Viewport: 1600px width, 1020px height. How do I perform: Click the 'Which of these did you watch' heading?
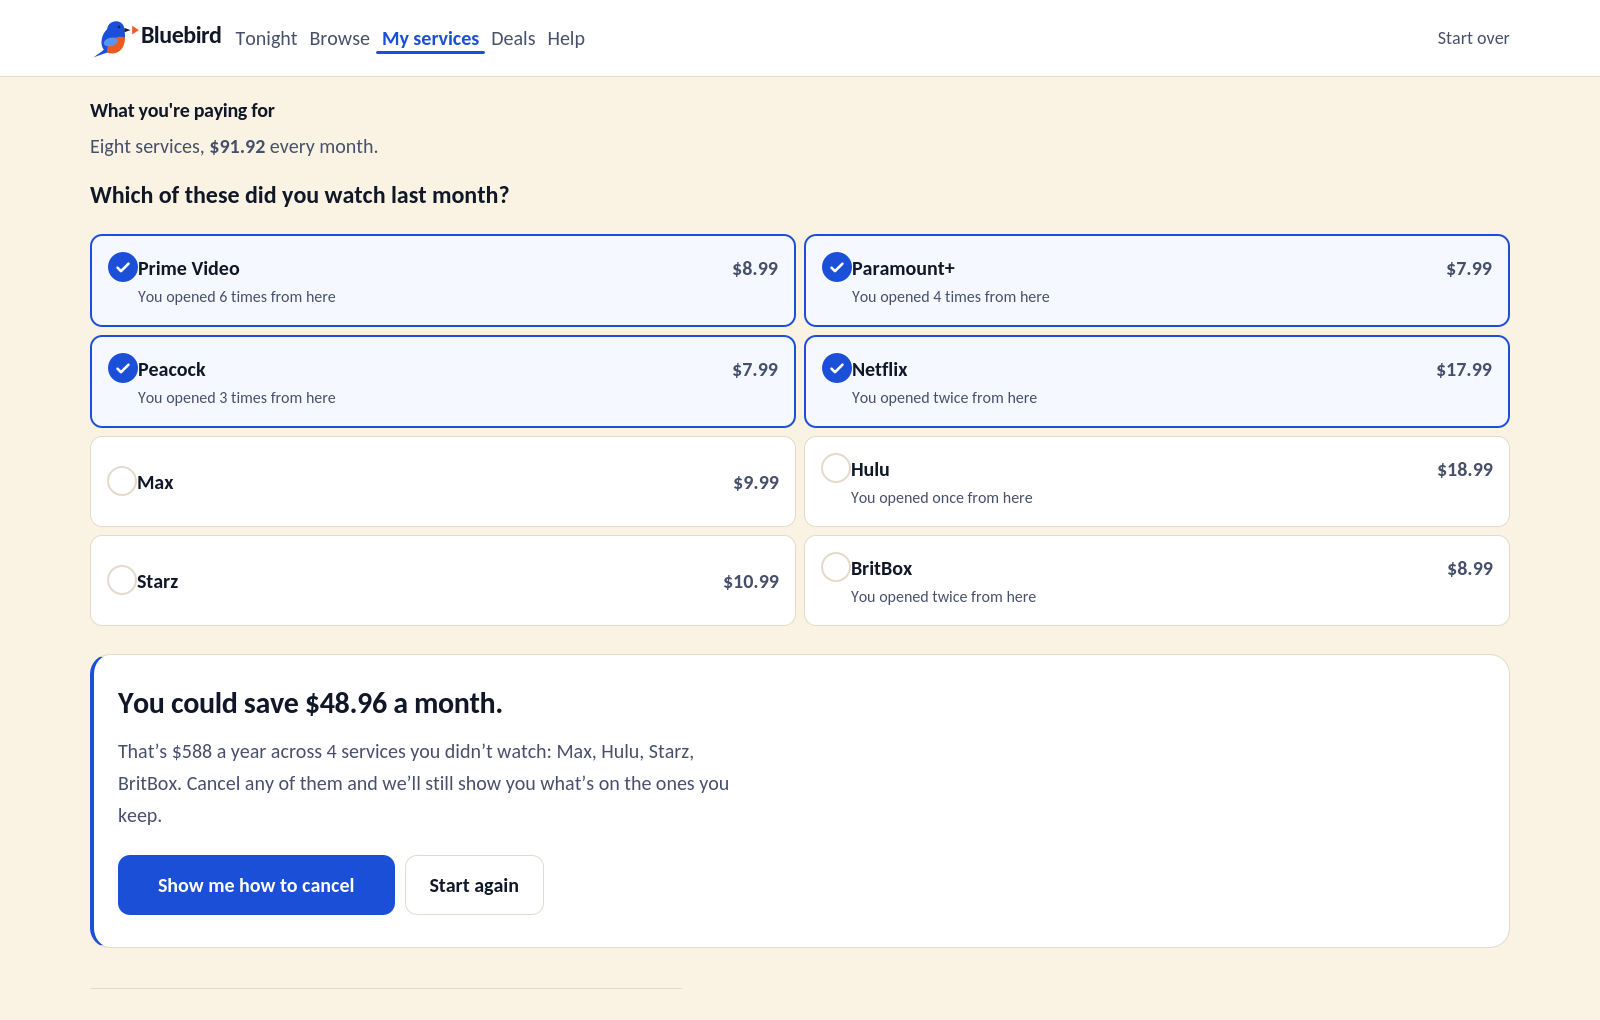pos(300,195)
